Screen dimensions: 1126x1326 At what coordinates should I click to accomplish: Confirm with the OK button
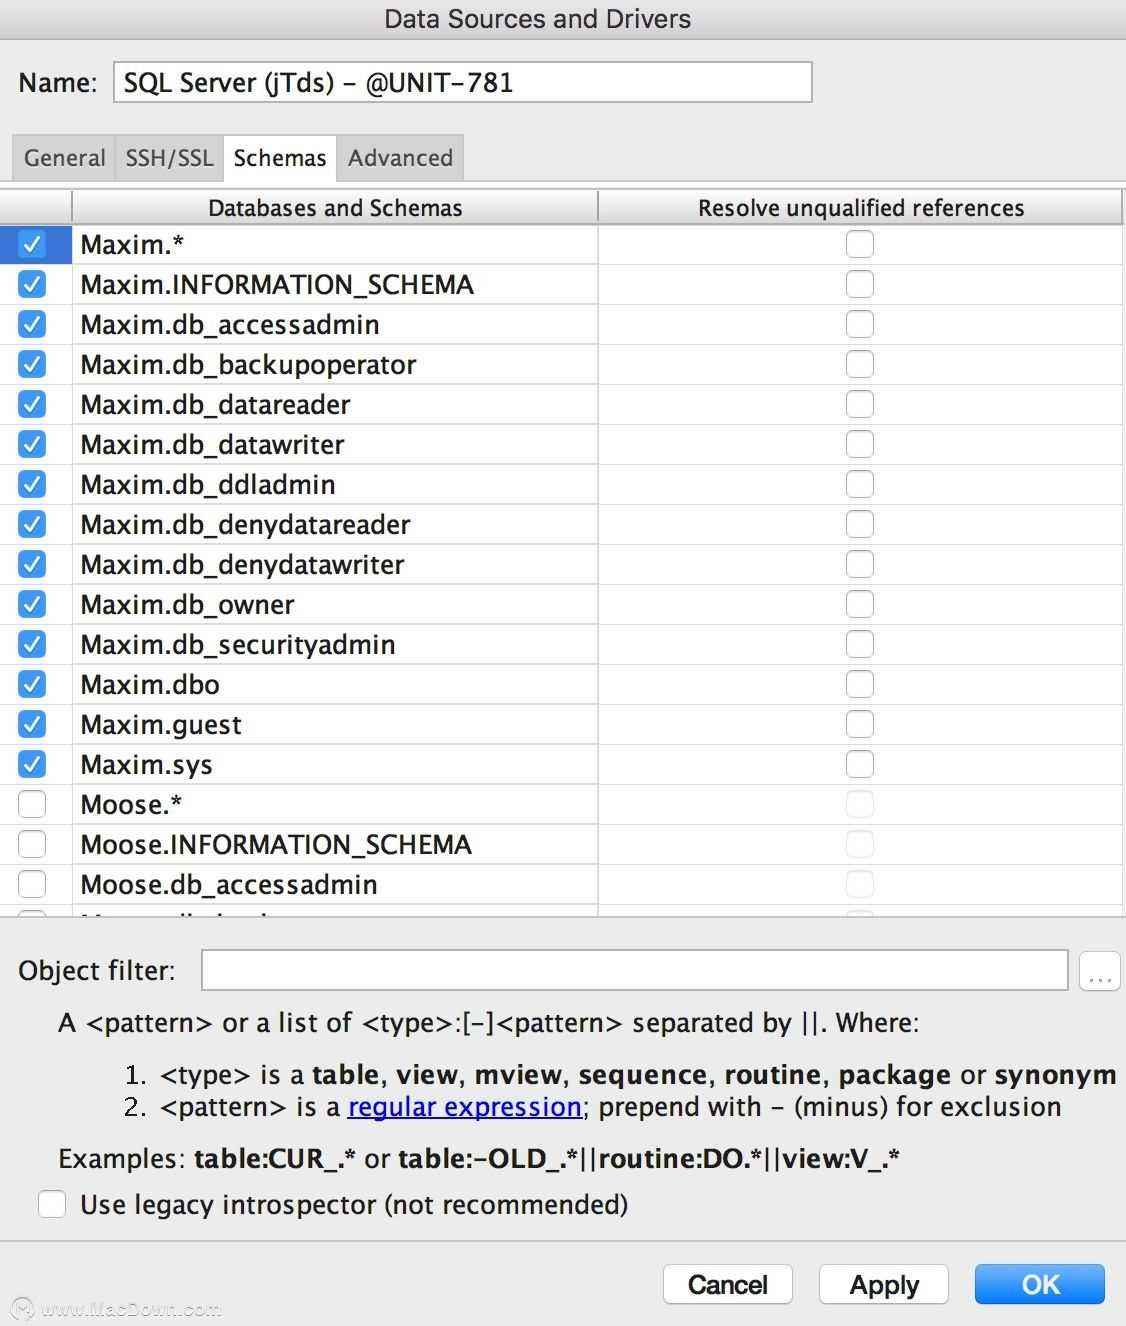1039,1284
